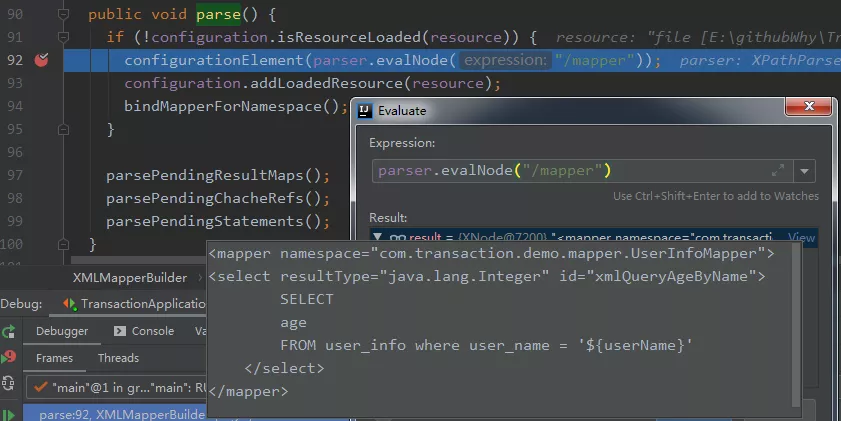The image size is (841, 421).
Task: Click the parse method name on line 90
Action: click(218, 14)
